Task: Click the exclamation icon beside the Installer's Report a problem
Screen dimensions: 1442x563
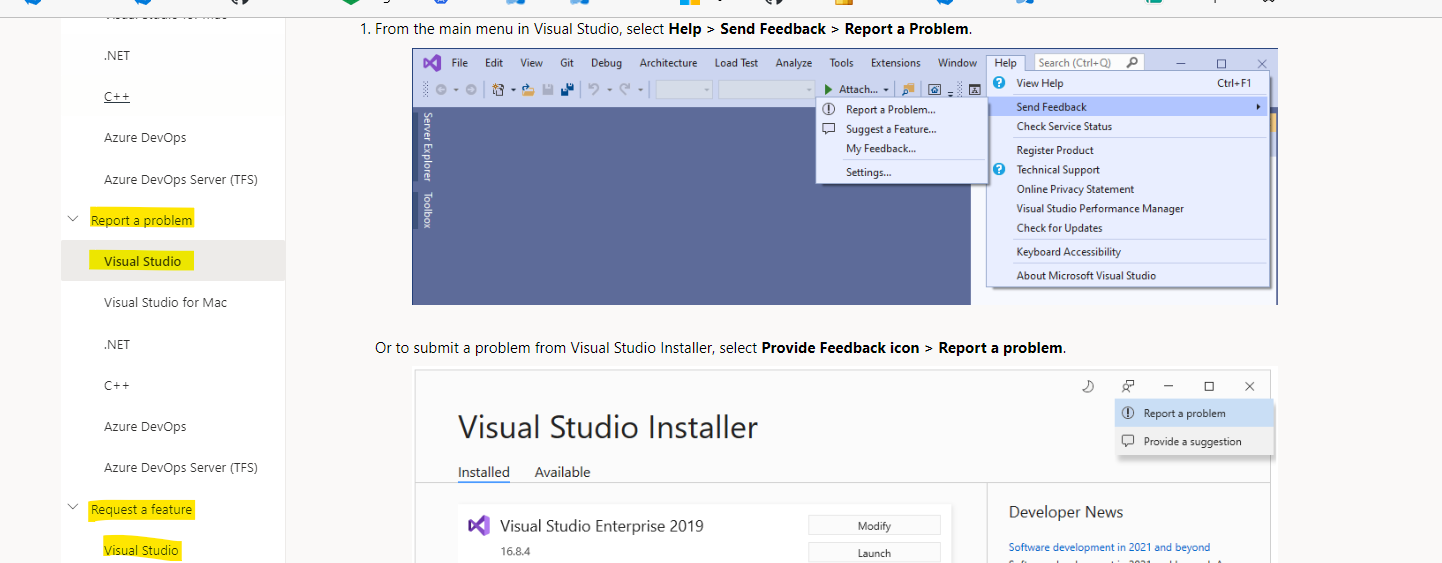Action: pyautogui.click(x=1128, y=413)
